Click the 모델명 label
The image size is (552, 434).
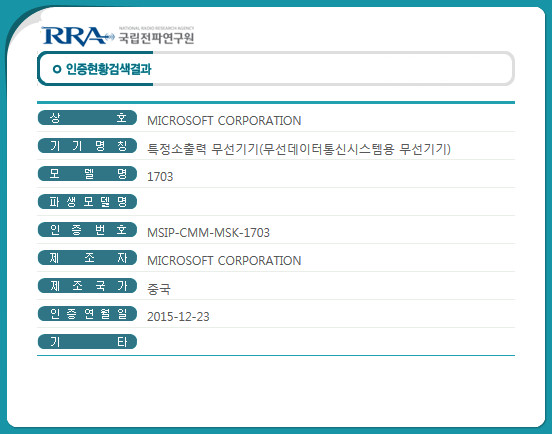pyautogui.click(x=87, y=174)
